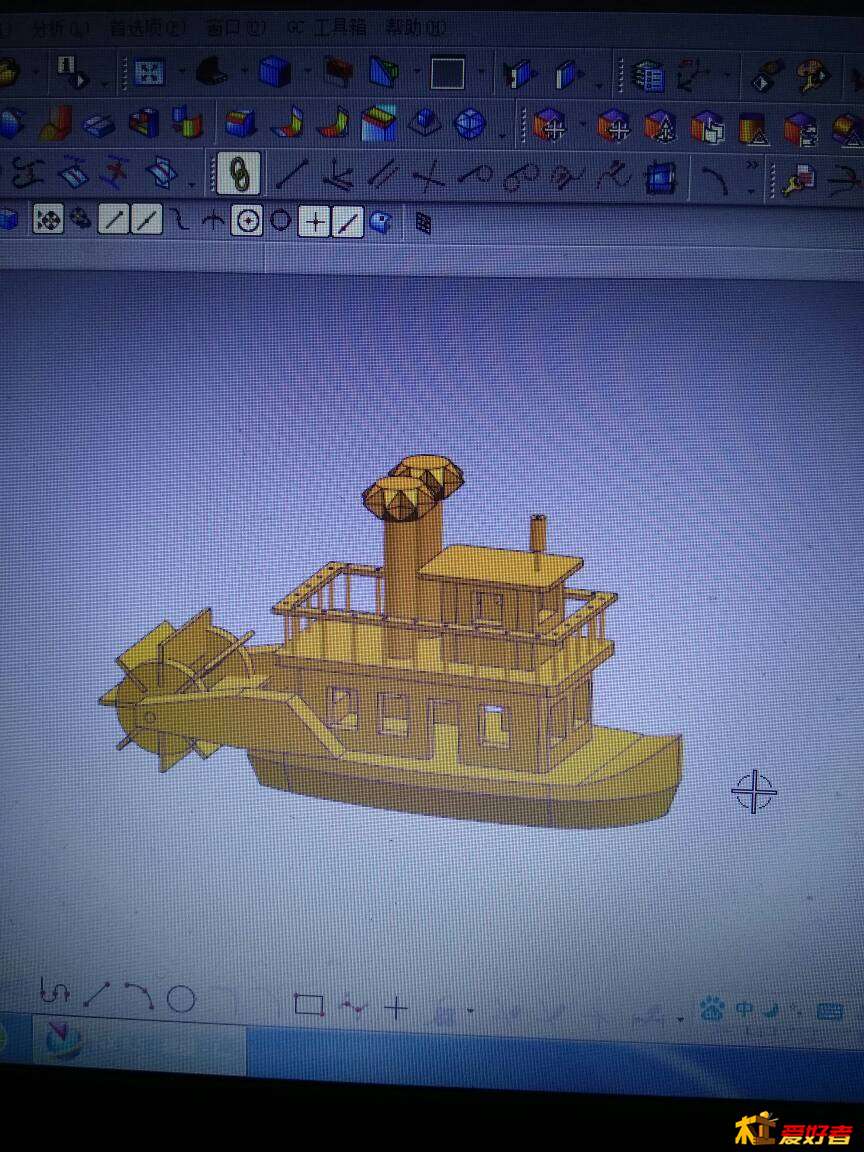Click the red-dark wireframe display icon
The width and height of the screenshot is (864, 1152).
coord(339,72)
